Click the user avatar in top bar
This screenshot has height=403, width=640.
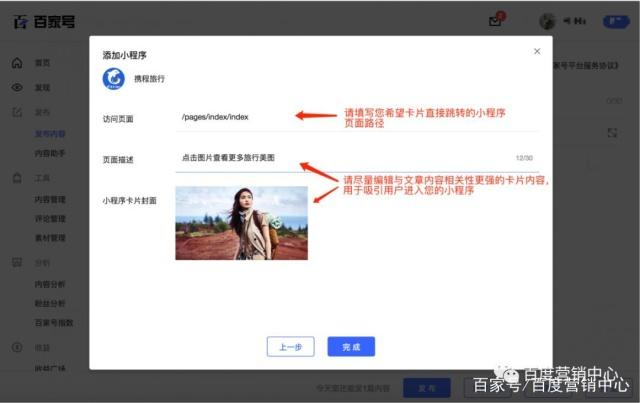tap(547, 21)
